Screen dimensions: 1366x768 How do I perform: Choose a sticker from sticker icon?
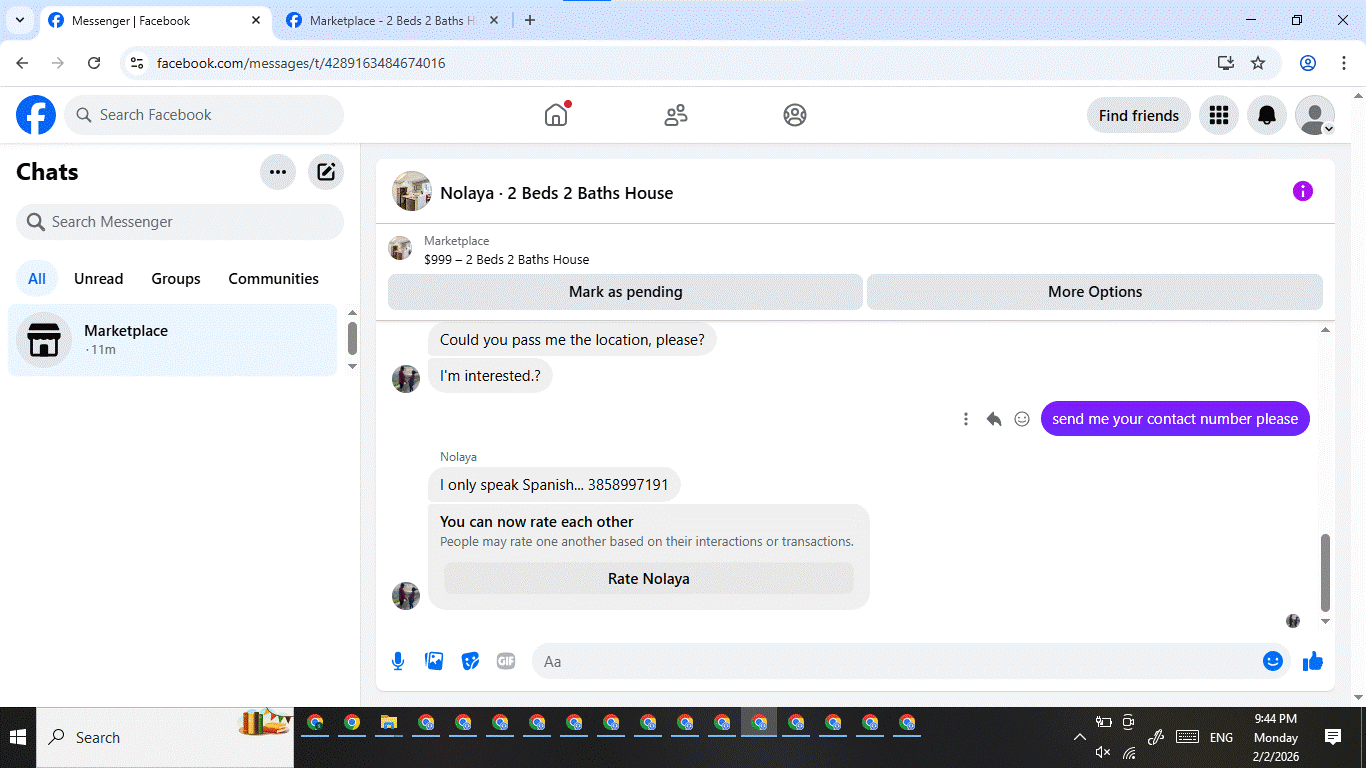470,661
